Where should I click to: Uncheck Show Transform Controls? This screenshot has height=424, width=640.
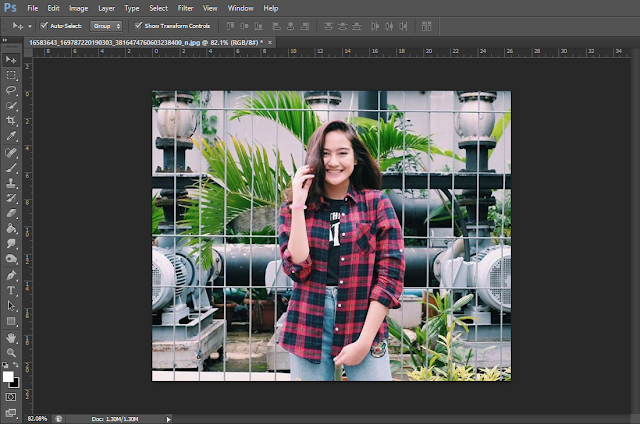139,25
